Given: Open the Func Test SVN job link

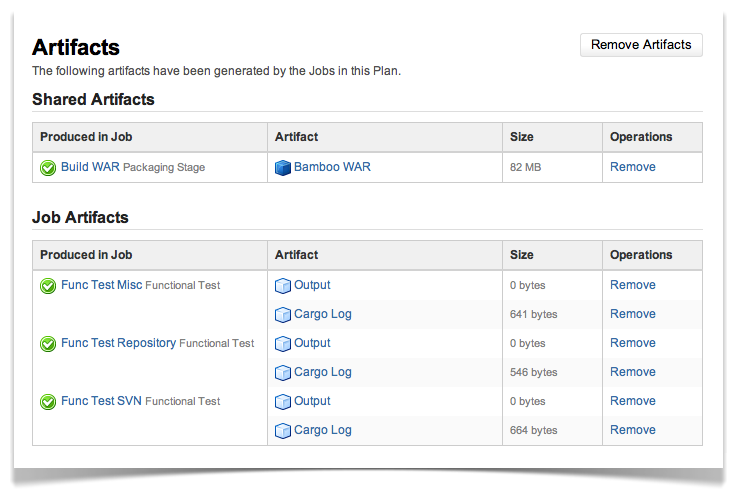Looking at the screenshot, I should coord(101,401).
